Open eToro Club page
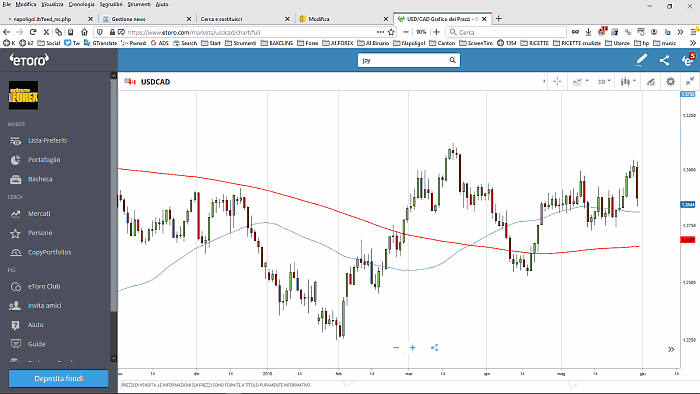Viewport: 700px width, 394px height. click(44, 286)
